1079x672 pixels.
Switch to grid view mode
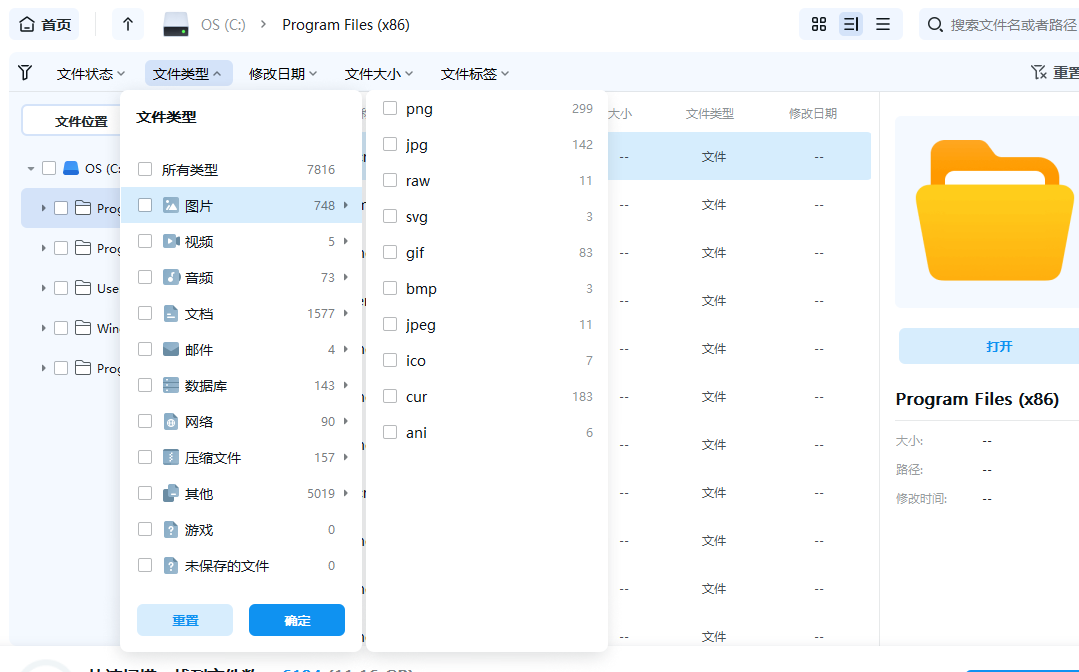click(x=818, y=23)
